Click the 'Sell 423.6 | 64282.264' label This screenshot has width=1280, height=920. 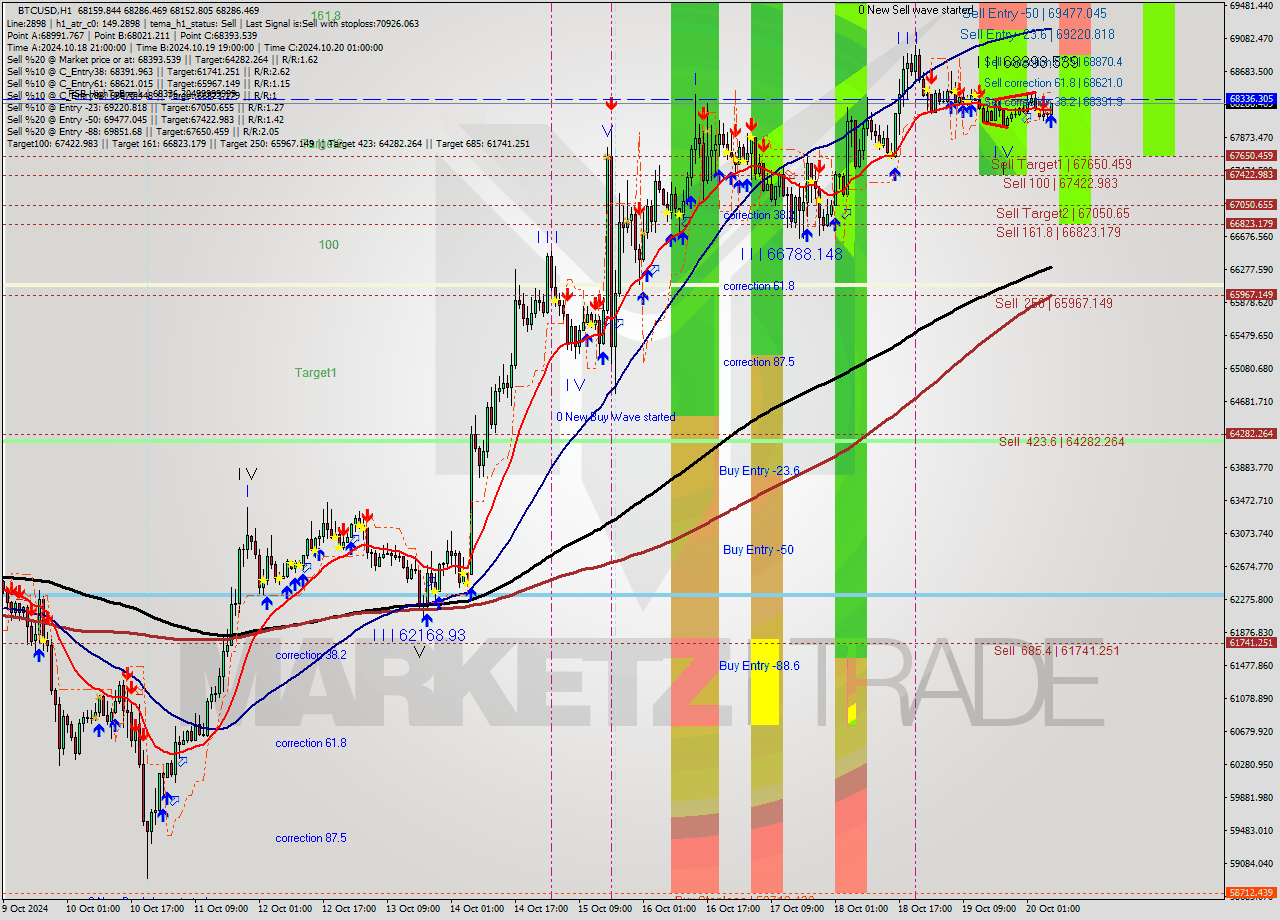pyautogui.click(x=1061, y=441)
